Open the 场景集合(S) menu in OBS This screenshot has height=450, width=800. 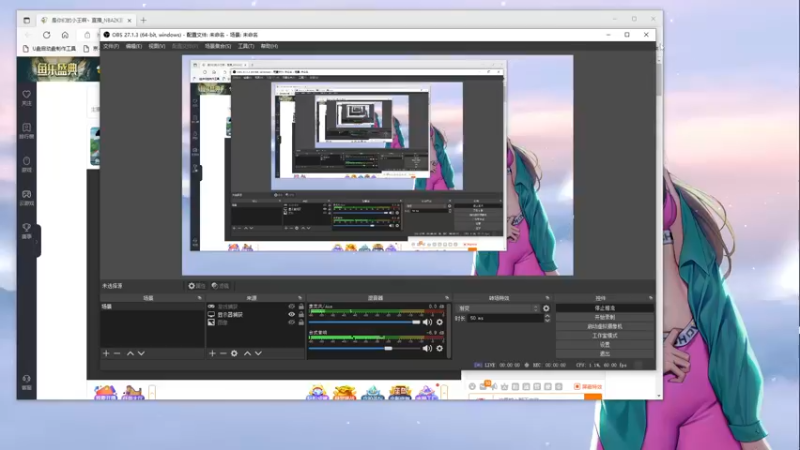coord(218,46)
